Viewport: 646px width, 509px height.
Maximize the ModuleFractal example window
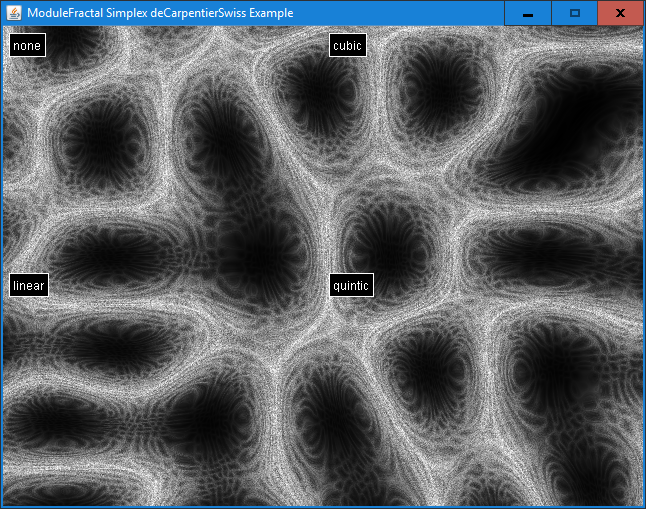pos(574,13)
